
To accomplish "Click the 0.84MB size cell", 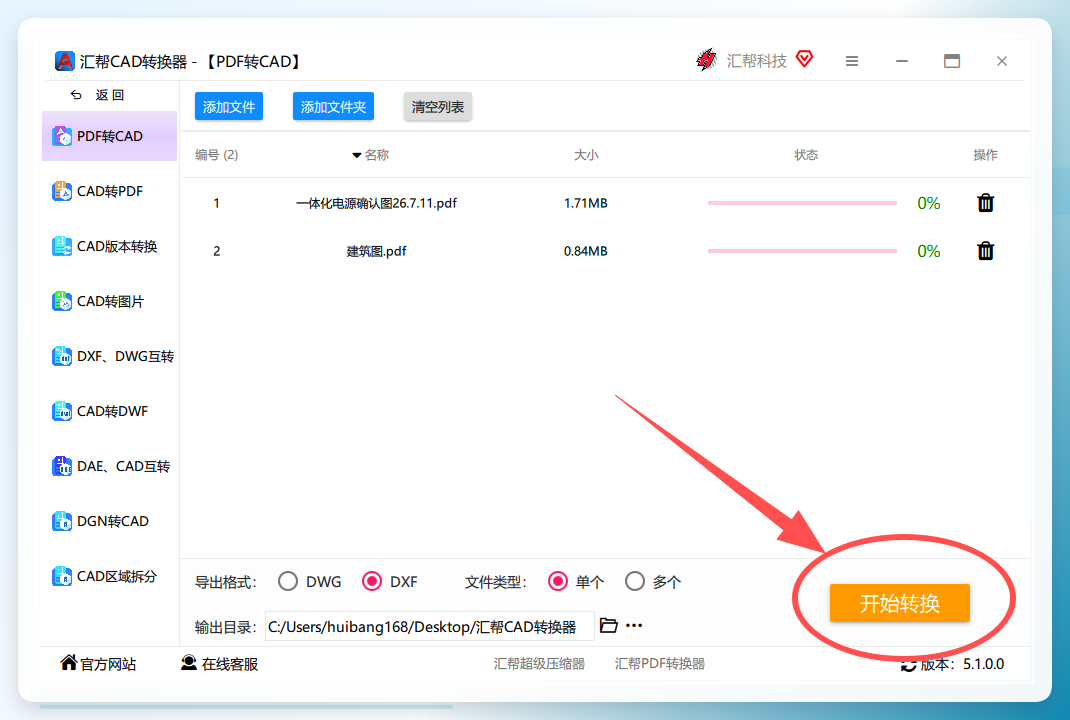I will [x=585, y=251].
